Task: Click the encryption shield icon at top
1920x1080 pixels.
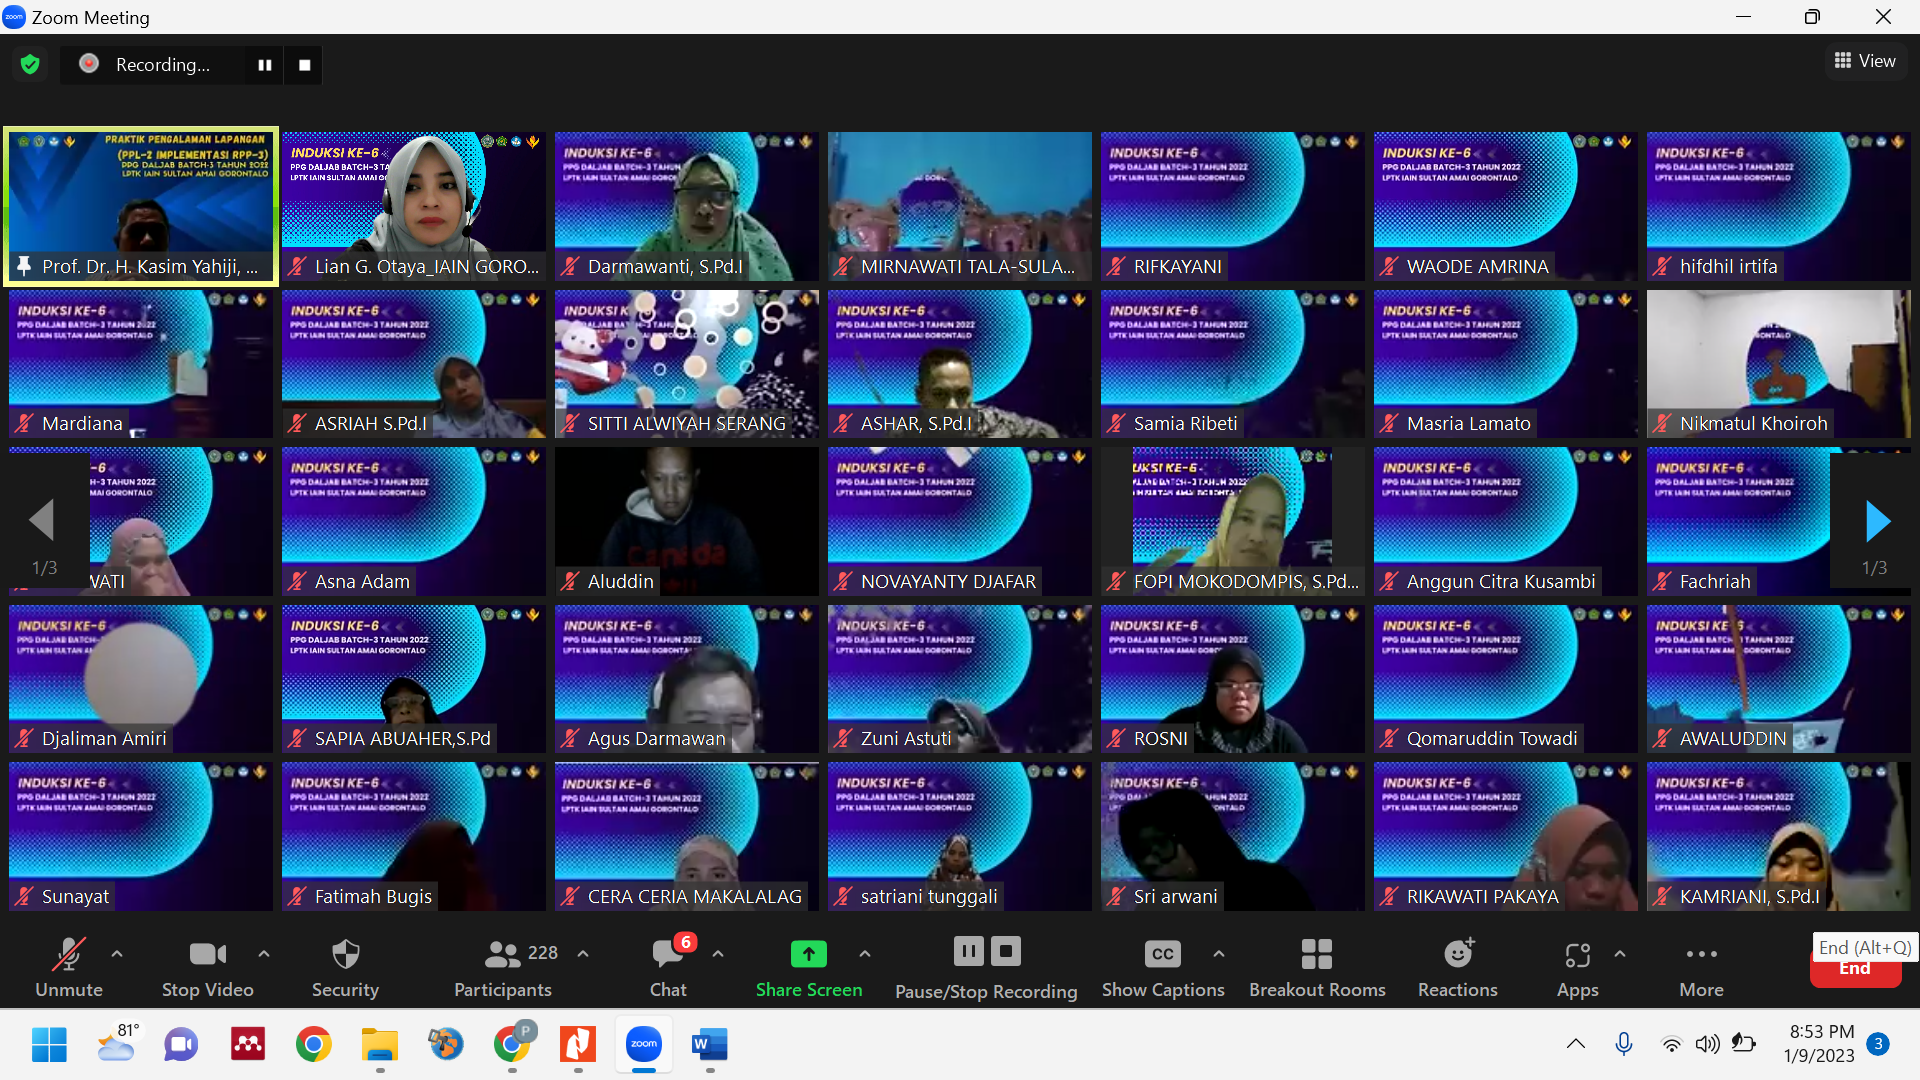Action: pyautogui.click(x=30, y=65)
